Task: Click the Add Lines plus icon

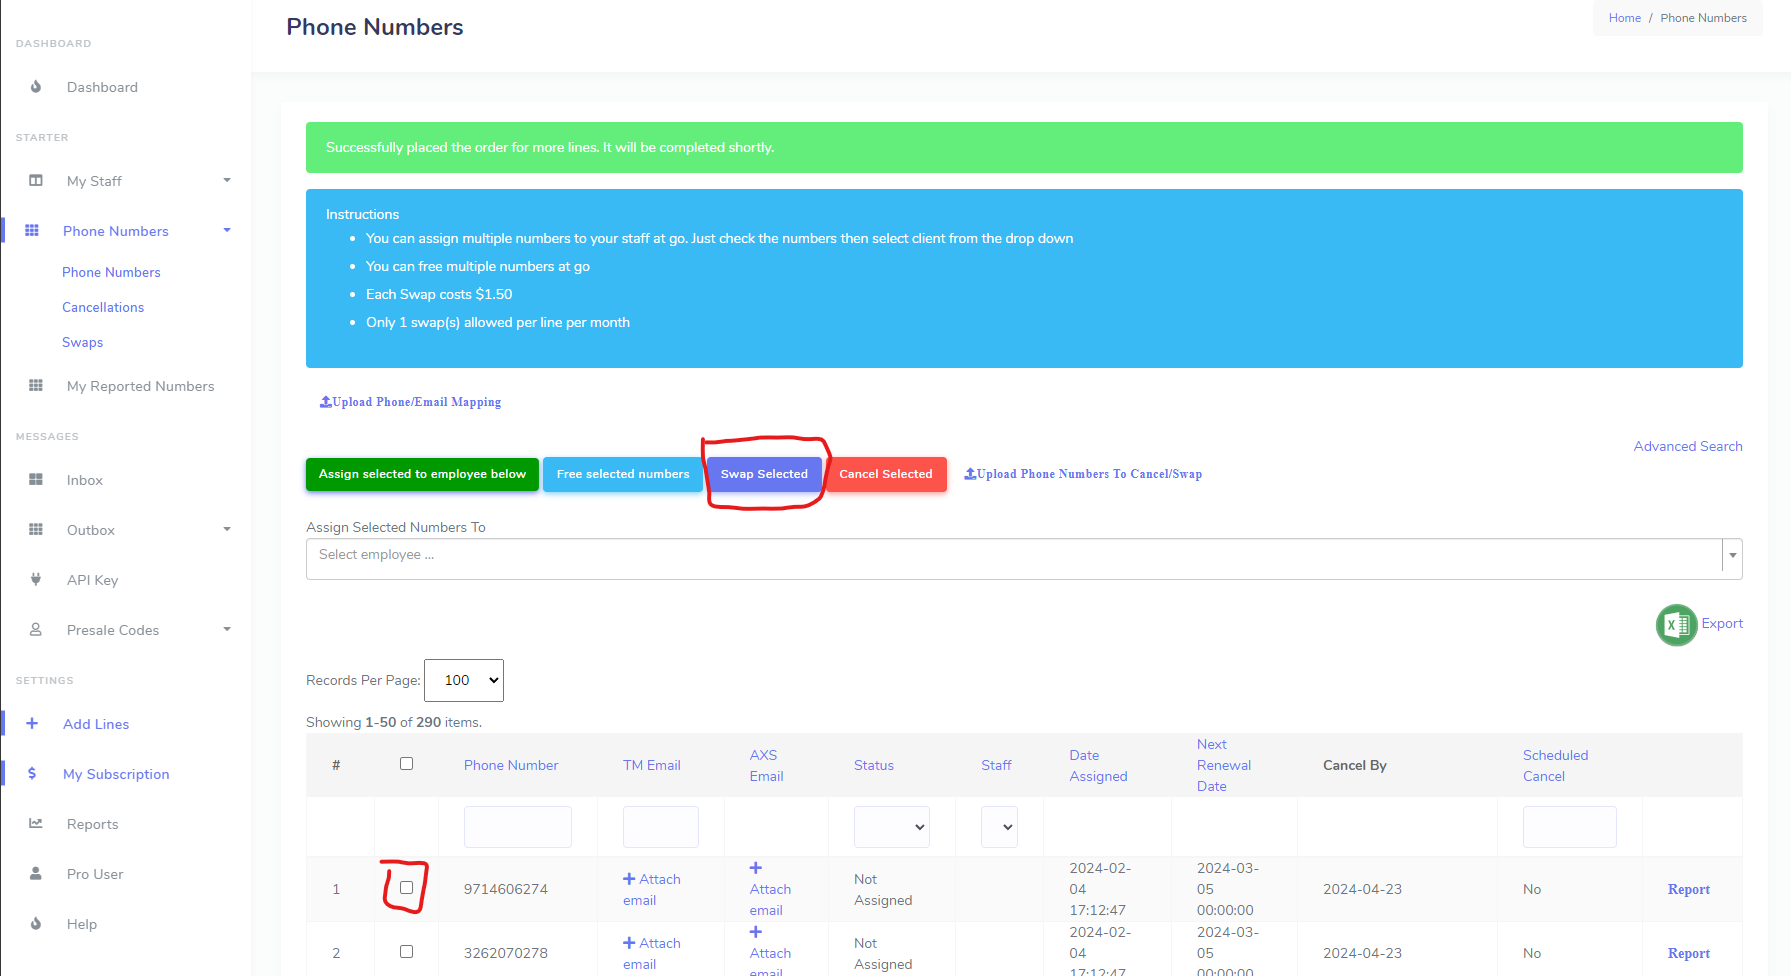Action: (x=32, y=724)
